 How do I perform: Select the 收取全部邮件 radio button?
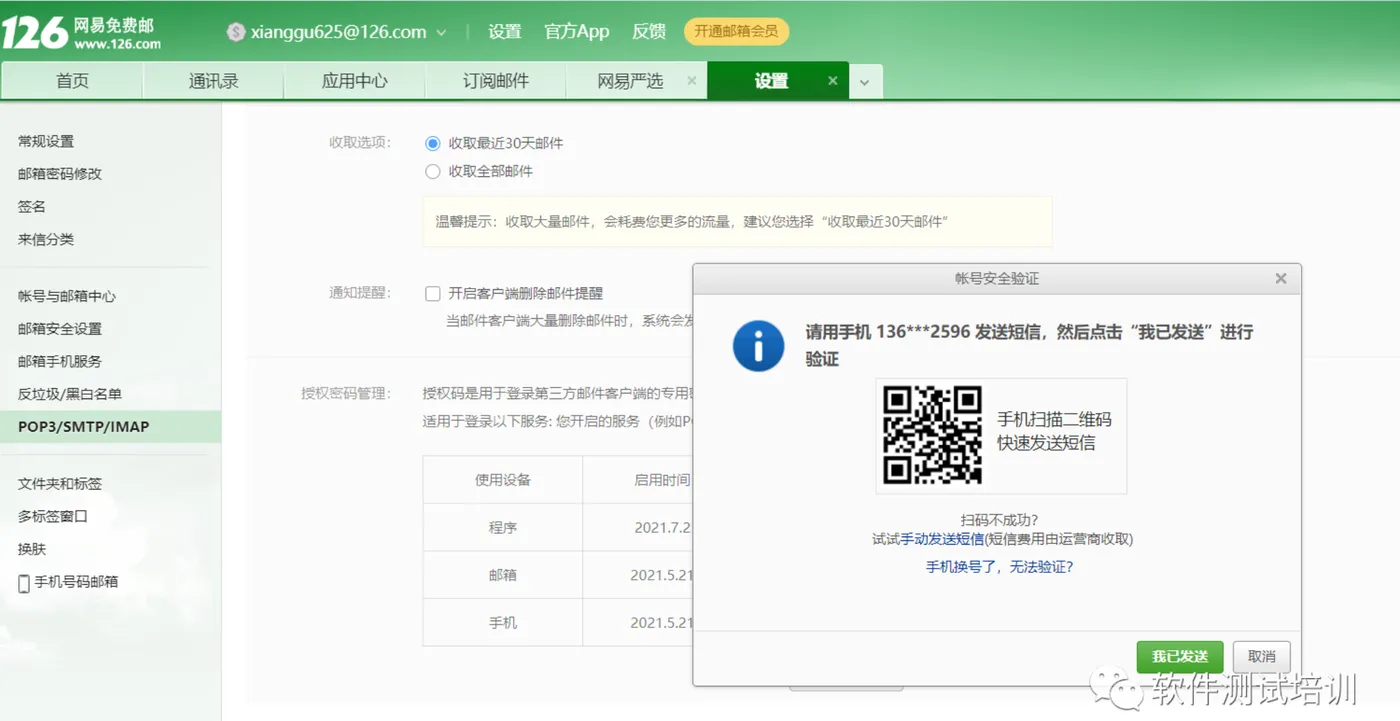pos(433,171)
